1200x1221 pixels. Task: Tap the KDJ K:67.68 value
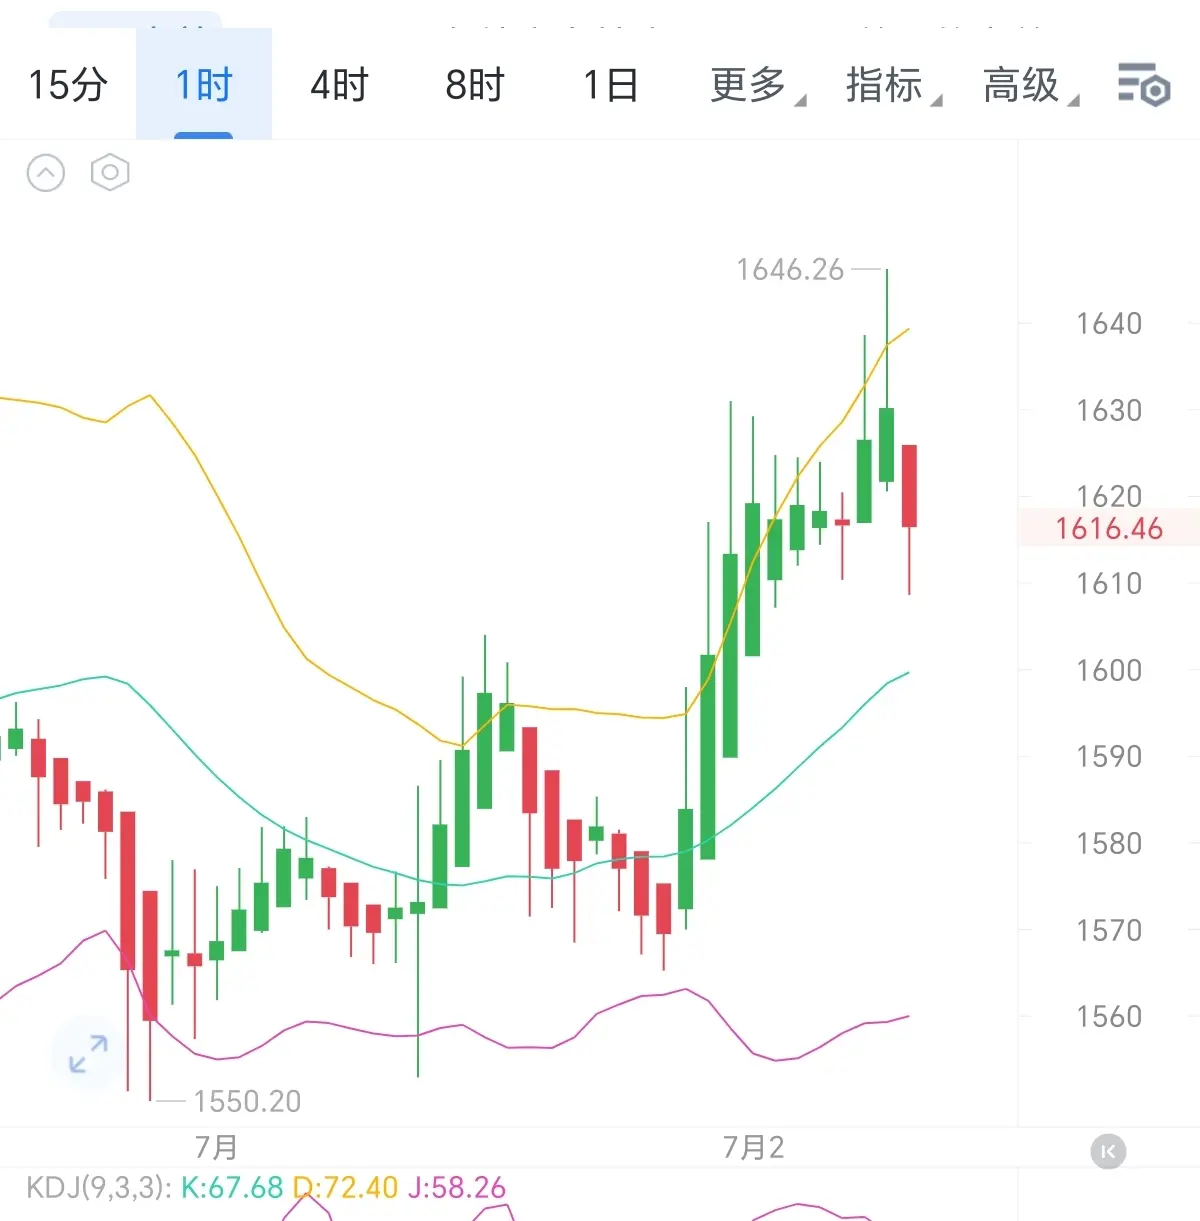[232, 1187]
